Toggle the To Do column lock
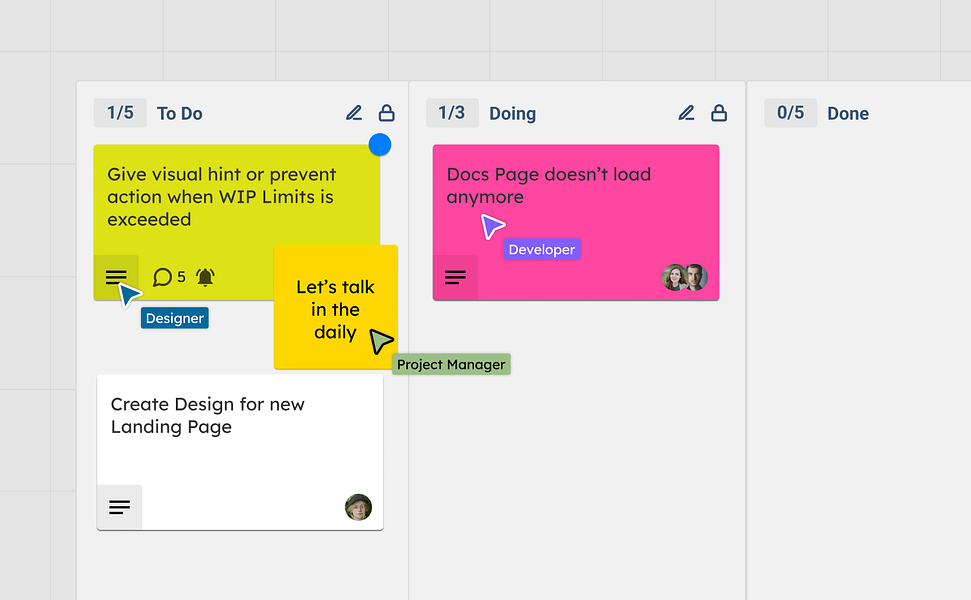The height and width of the screenshot is (600, 971). coord(386,113)
